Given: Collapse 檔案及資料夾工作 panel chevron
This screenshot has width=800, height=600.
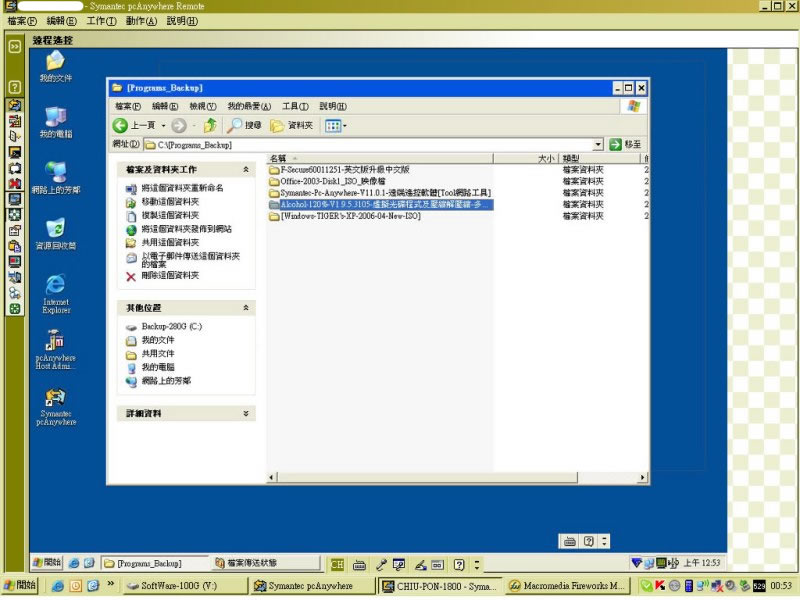Looking at the screenshot, I should pyautogui.click(x=246, y=169).
